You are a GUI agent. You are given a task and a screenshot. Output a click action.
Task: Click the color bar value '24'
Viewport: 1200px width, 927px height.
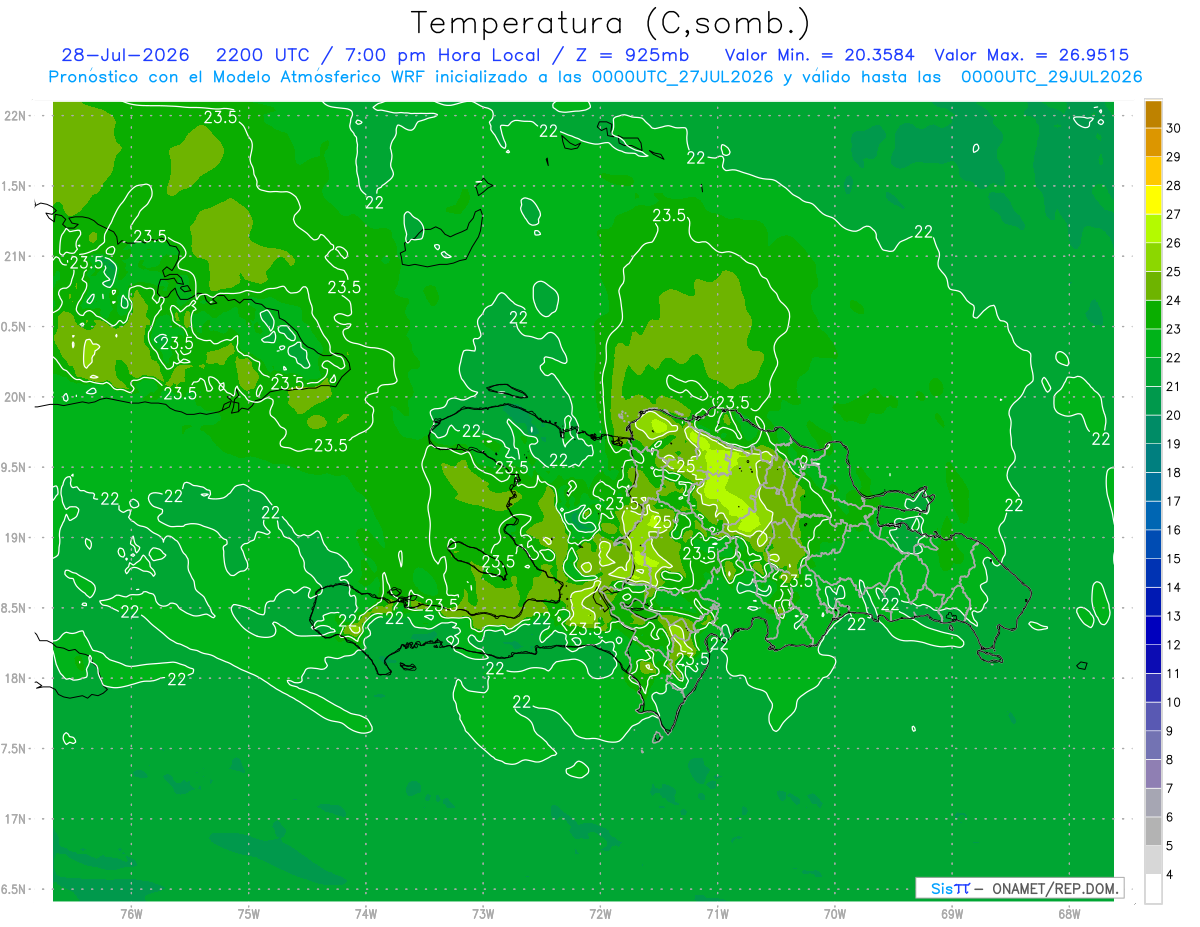(x=1174, y=300)
